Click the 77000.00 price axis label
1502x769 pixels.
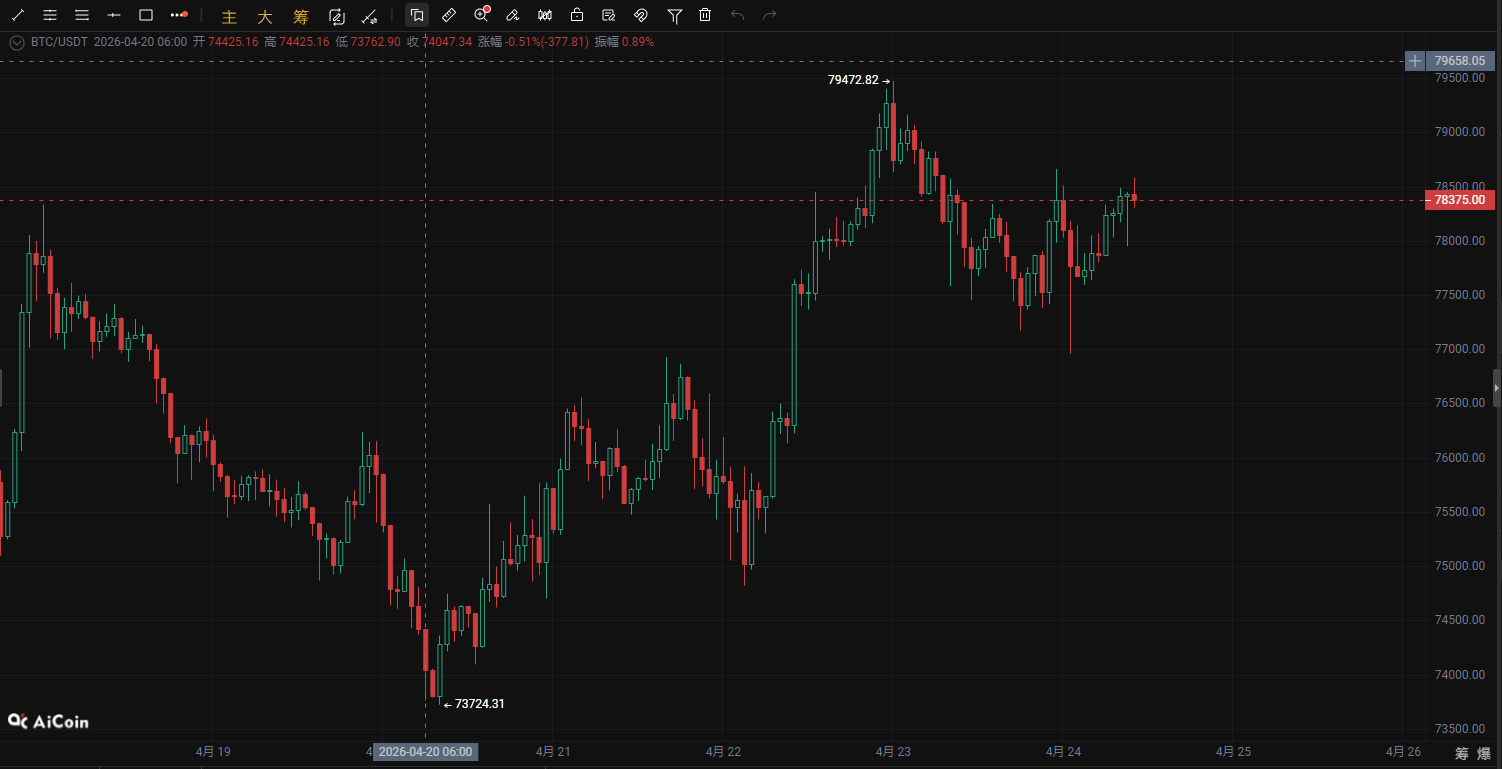pos(1460,349)
